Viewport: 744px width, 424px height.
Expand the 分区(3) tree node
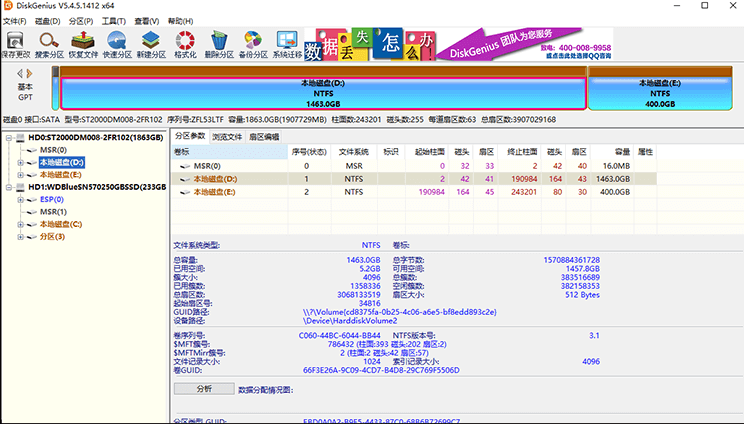click(21, 237)
